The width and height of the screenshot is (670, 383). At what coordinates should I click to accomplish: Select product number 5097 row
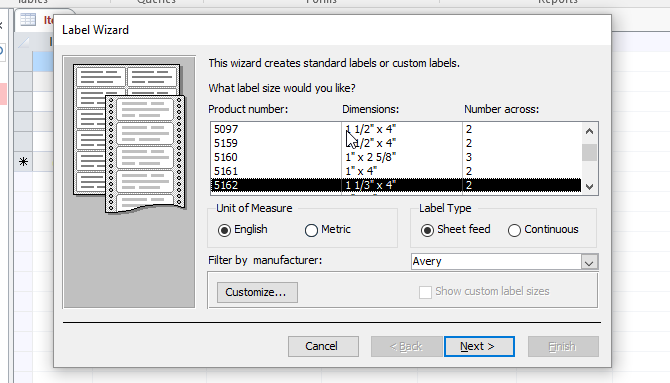point(396,129)
